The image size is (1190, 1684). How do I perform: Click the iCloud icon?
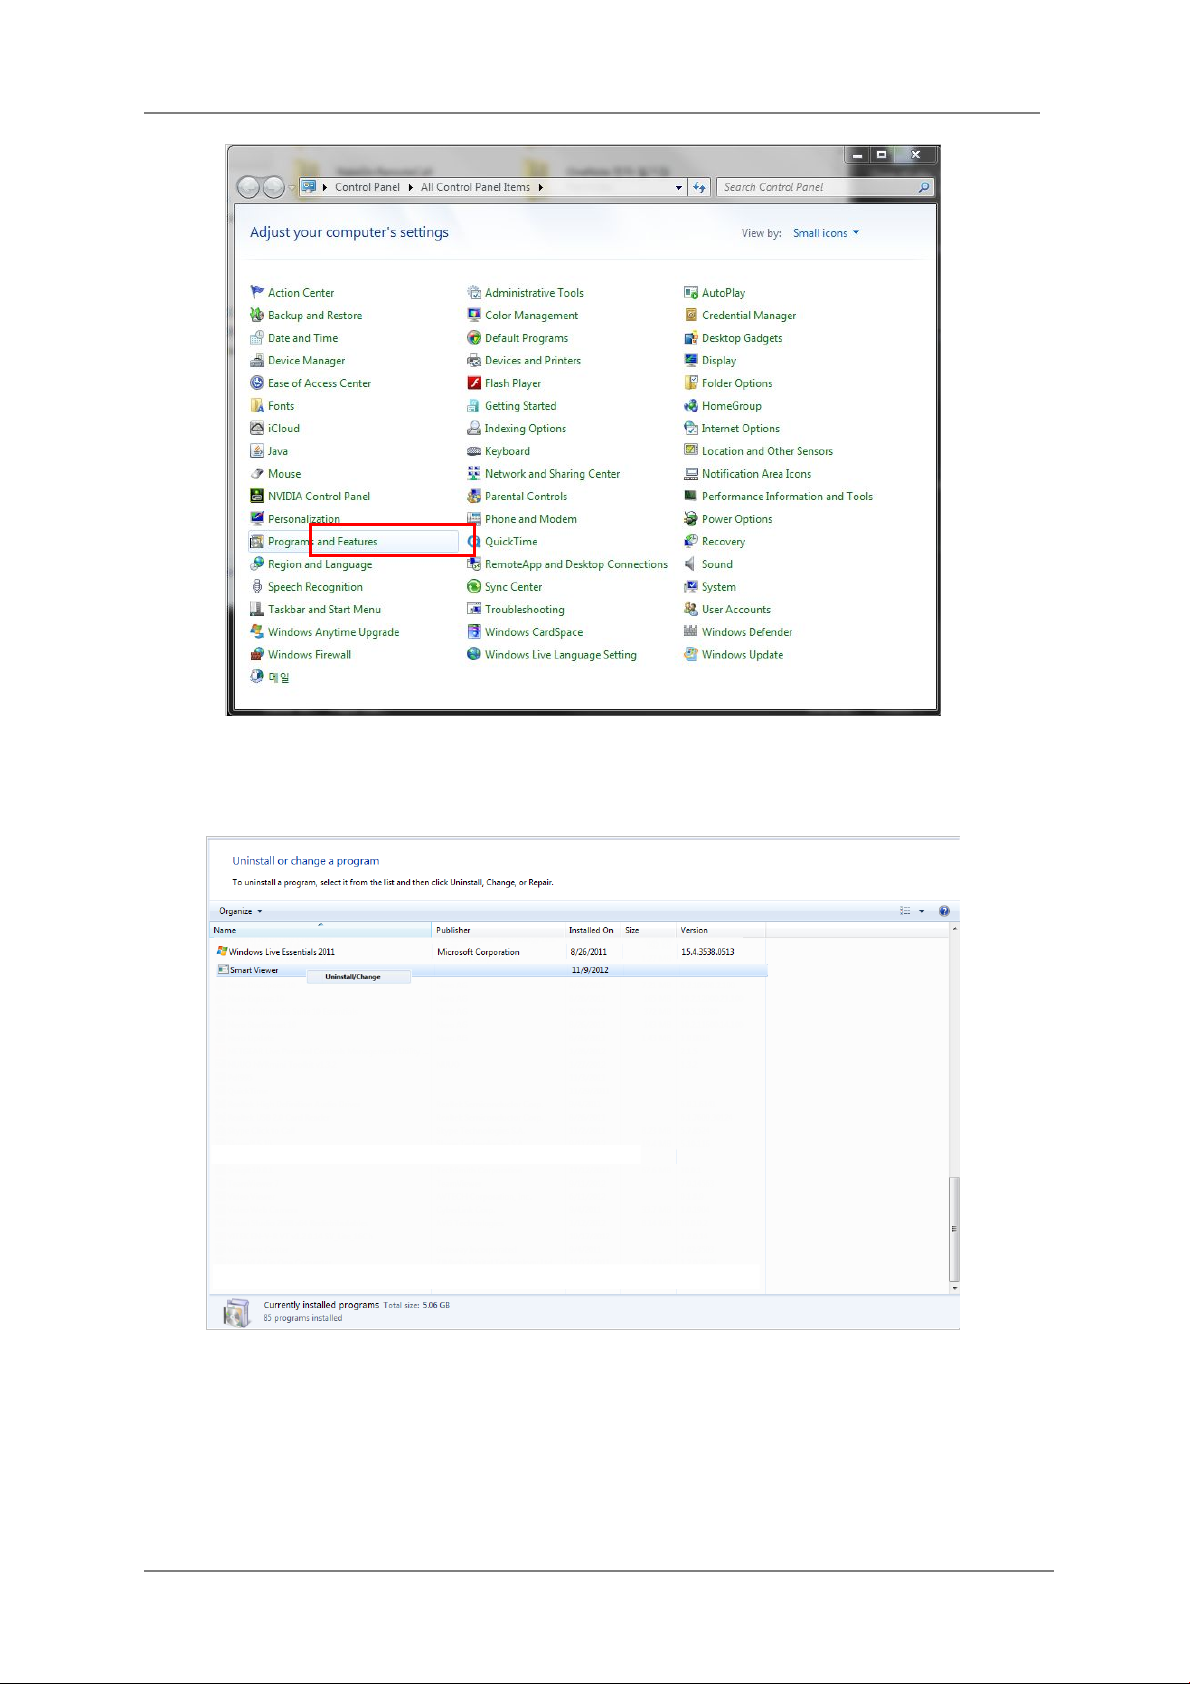coord(257,428)
